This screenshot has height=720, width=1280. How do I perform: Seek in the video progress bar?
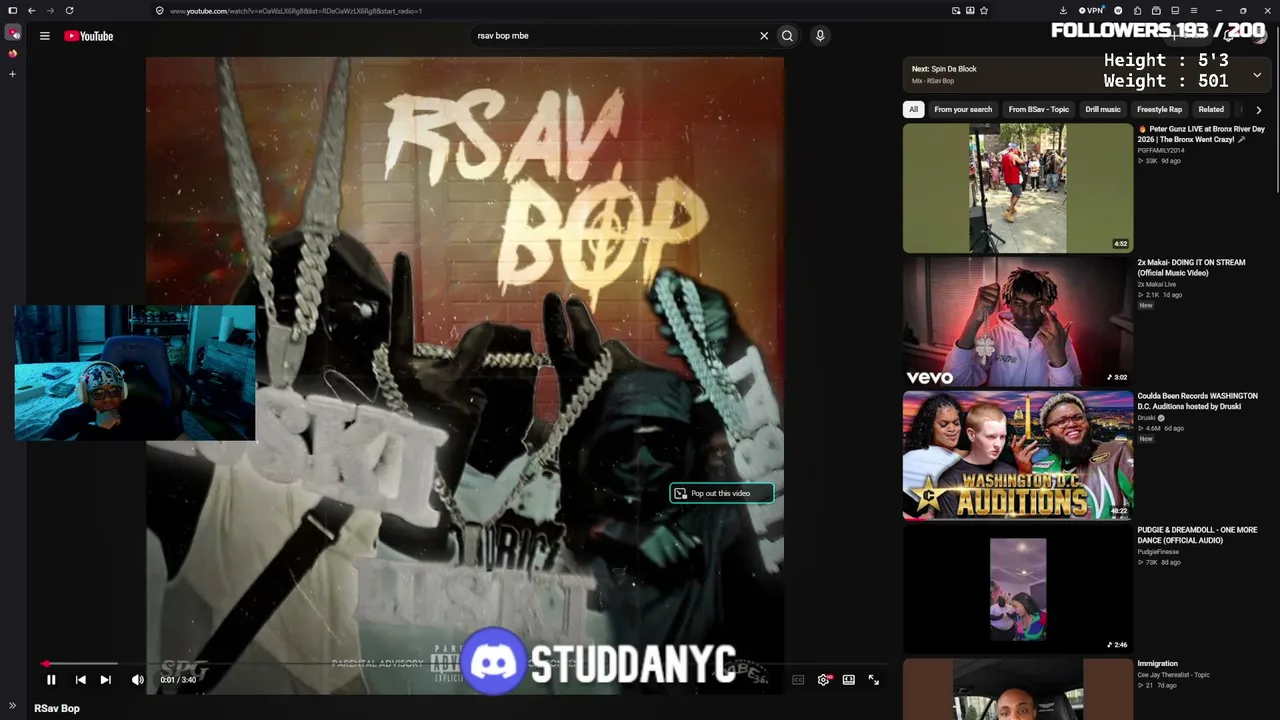click(464, 663)
